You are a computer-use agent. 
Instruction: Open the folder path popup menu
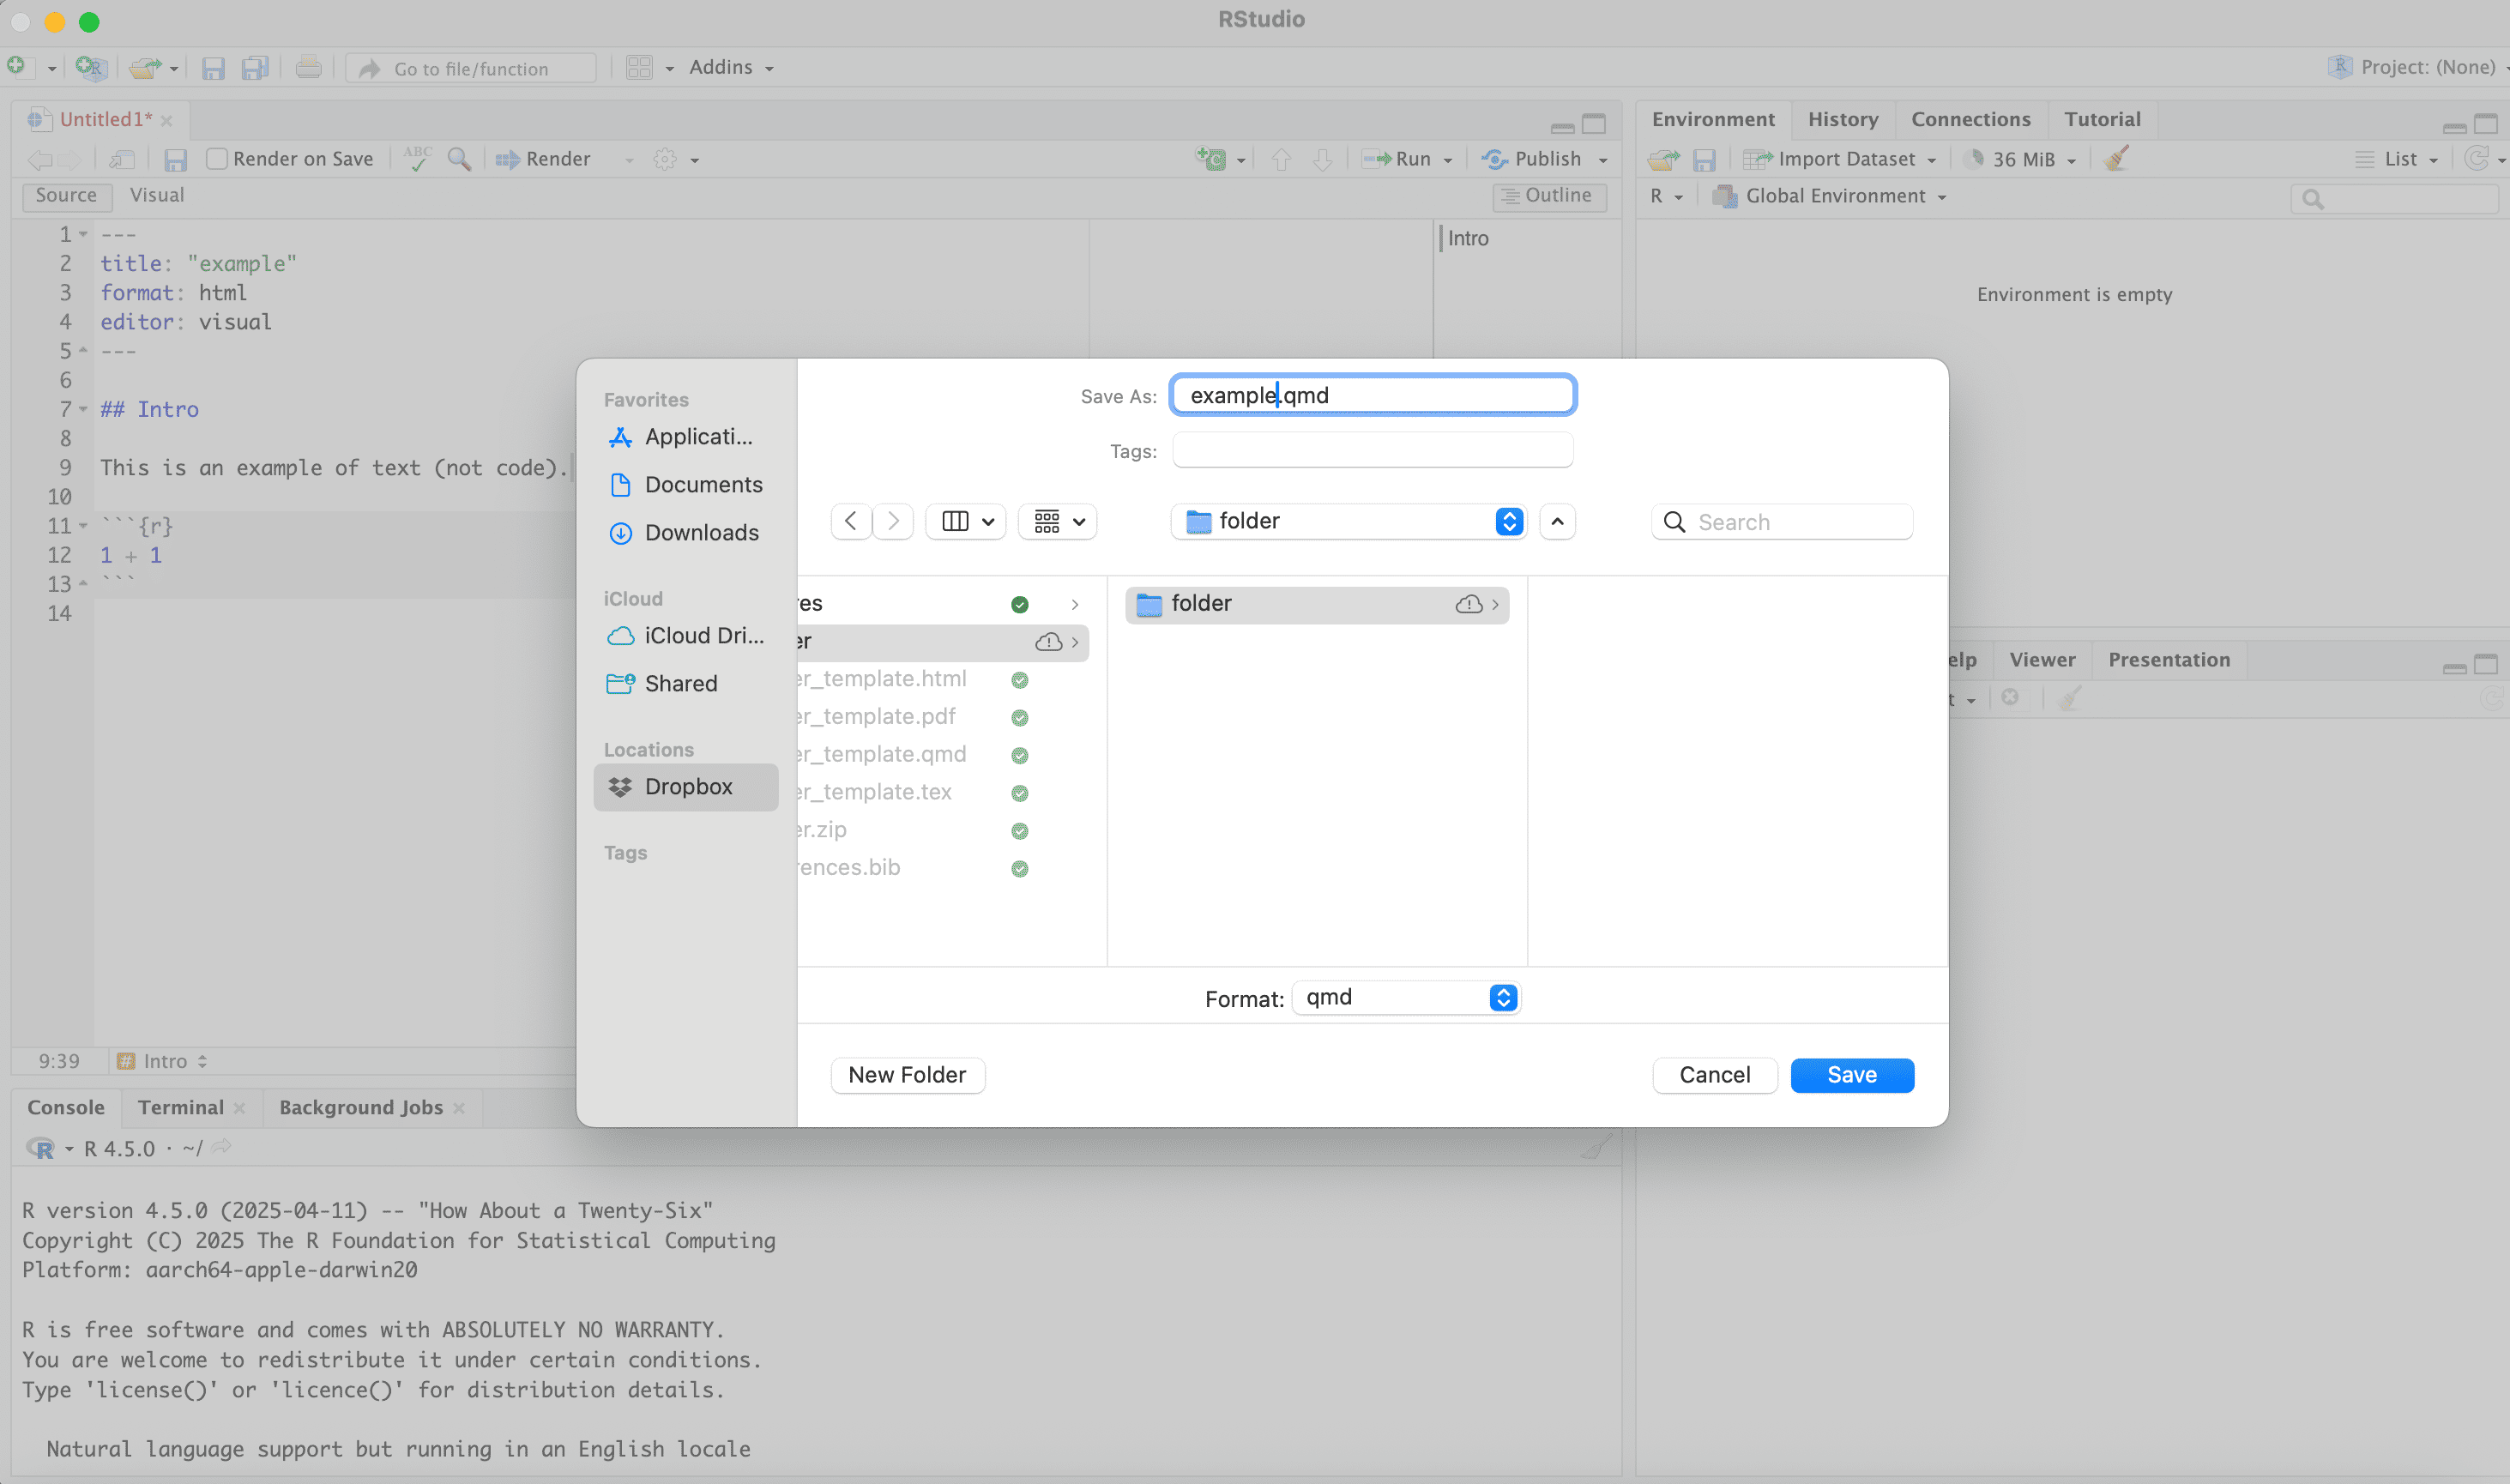pos(1347,521)
